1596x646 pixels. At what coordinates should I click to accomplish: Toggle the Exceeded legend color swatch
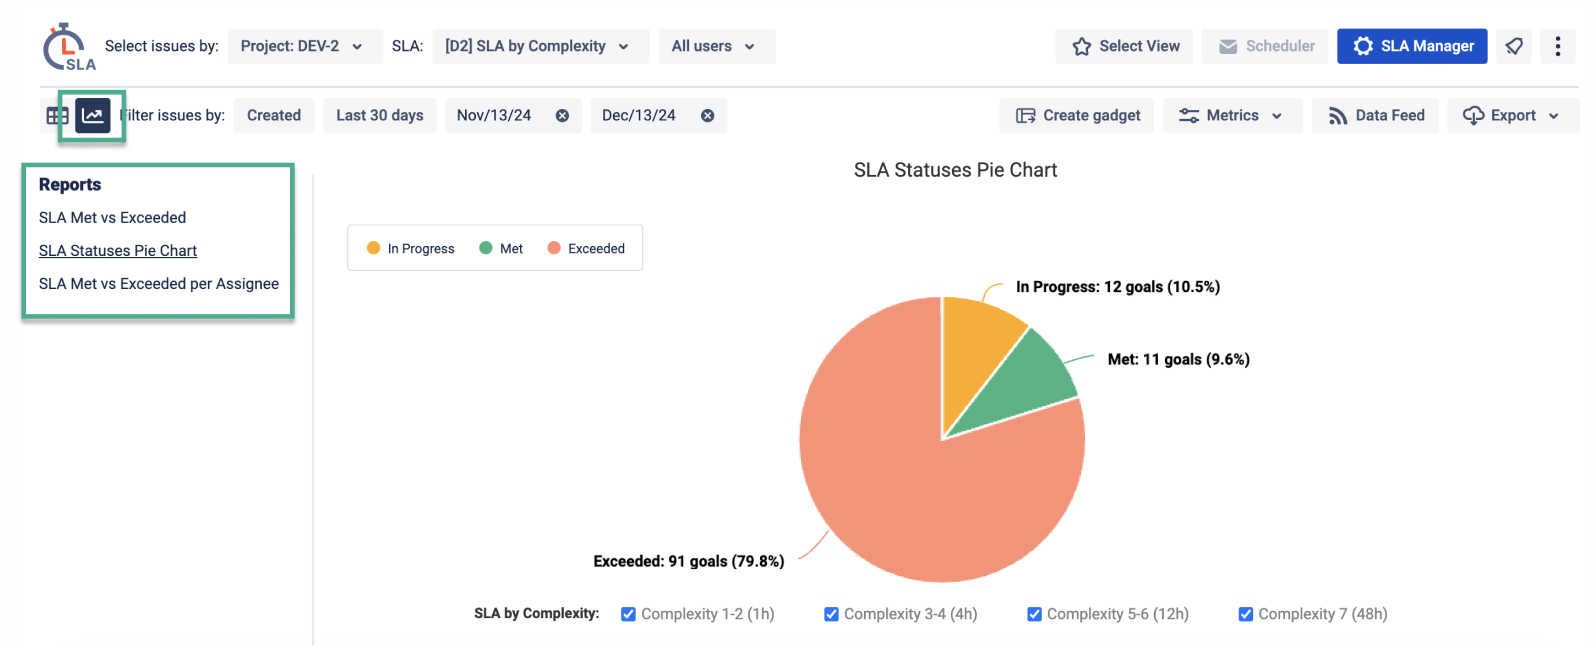click(x=554, y=248)
